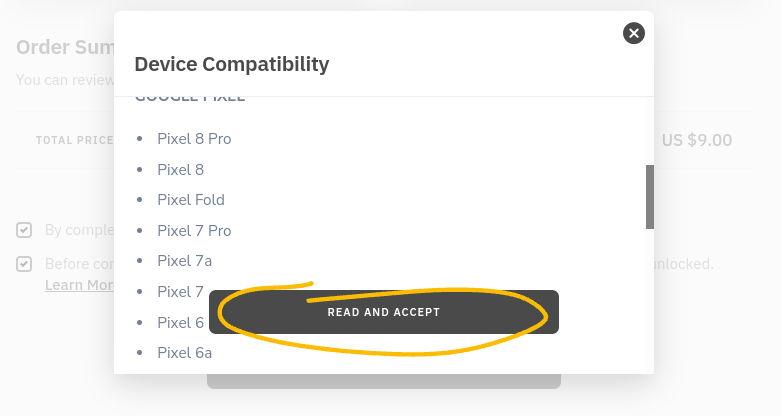Click the scrollbar track below the thumb

(650, 301)
